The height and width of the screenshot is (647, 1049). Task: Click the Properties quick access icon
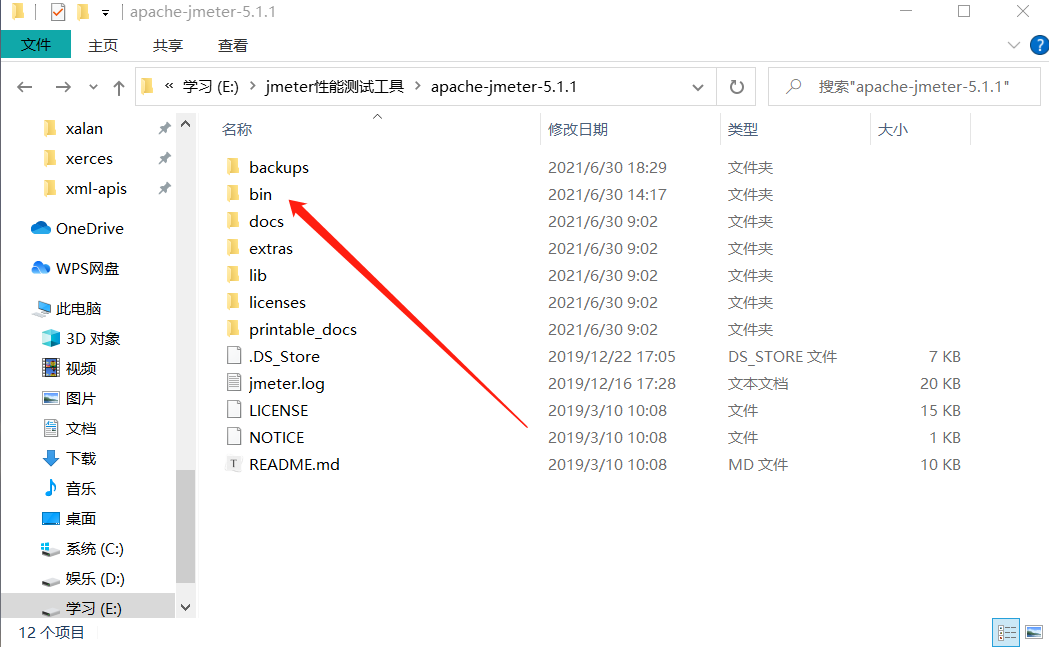pyautogui.click(x=58, y=12)
